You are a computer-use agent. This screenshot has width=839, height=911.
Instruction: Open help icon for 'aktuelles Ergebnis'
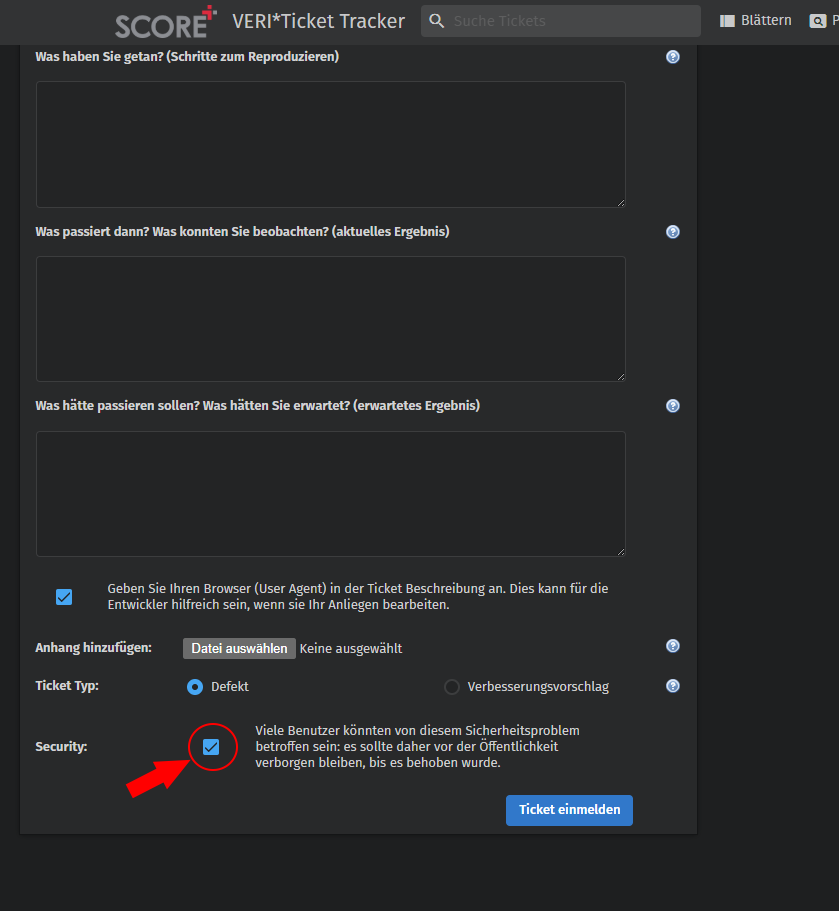pos(673,232)
